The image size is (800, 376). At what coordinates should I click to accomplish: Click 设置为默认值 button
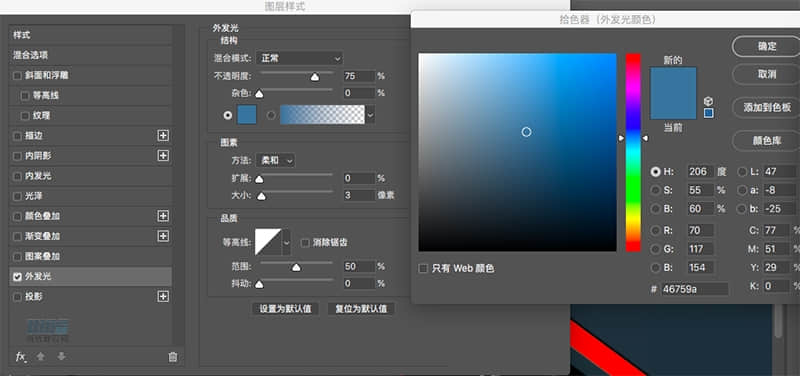285,309
